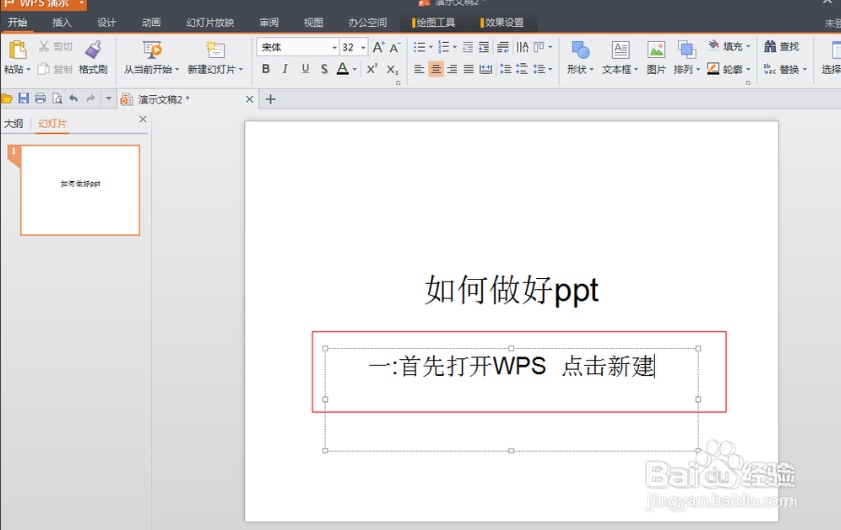
Task: Expand the Replace (替换) dropdown
Action: (805, 69)
